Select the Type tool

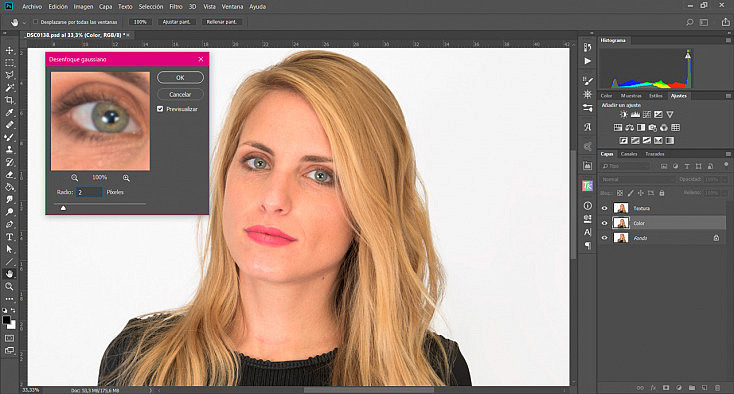click(9, 237)
